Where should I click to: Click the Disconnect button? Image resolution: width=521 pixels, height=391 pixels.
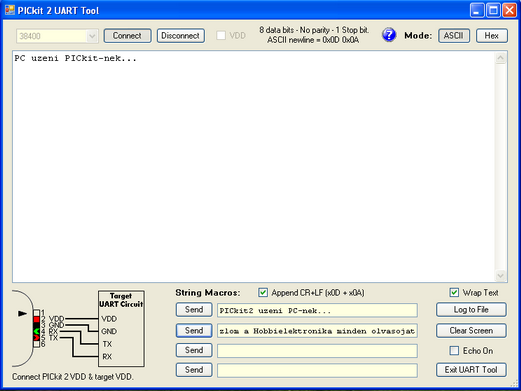pos(181,36)
